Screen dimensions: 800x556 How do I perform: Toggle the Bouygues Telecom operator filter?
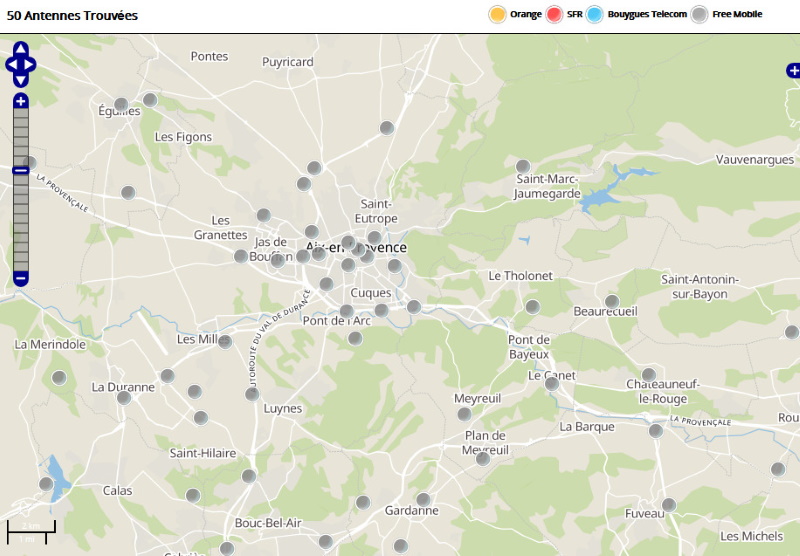pyautogui.click(x=596, y=14)
